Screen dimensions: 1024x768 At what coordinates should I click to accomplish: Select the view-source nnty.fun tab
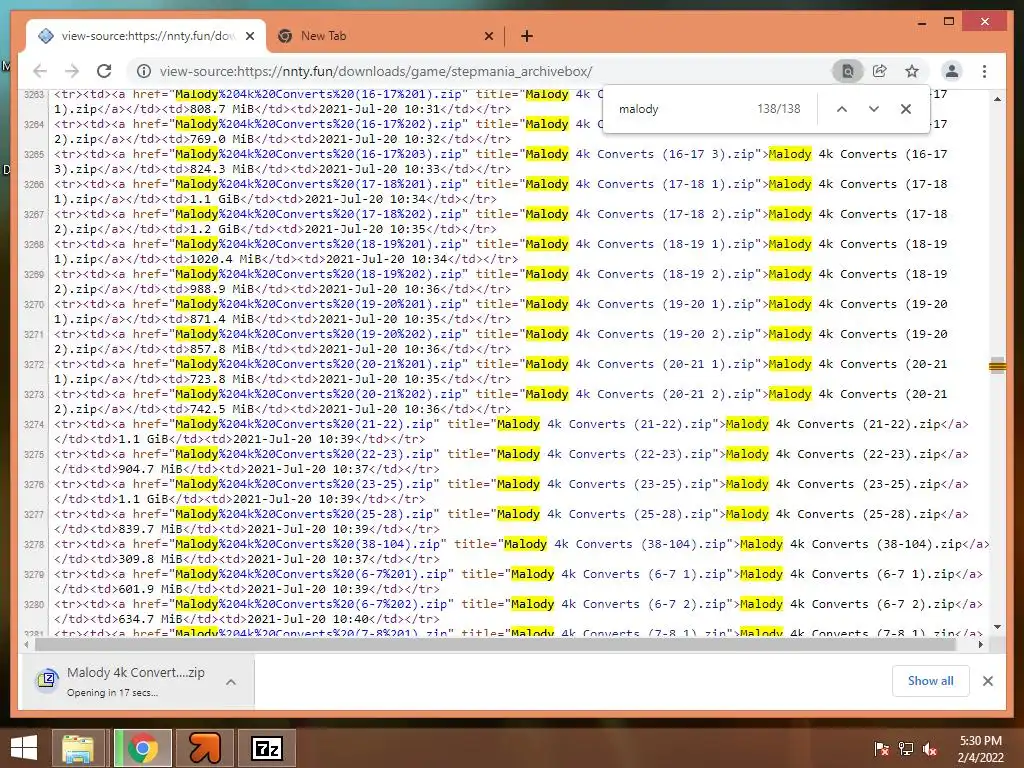click(146, 37)
